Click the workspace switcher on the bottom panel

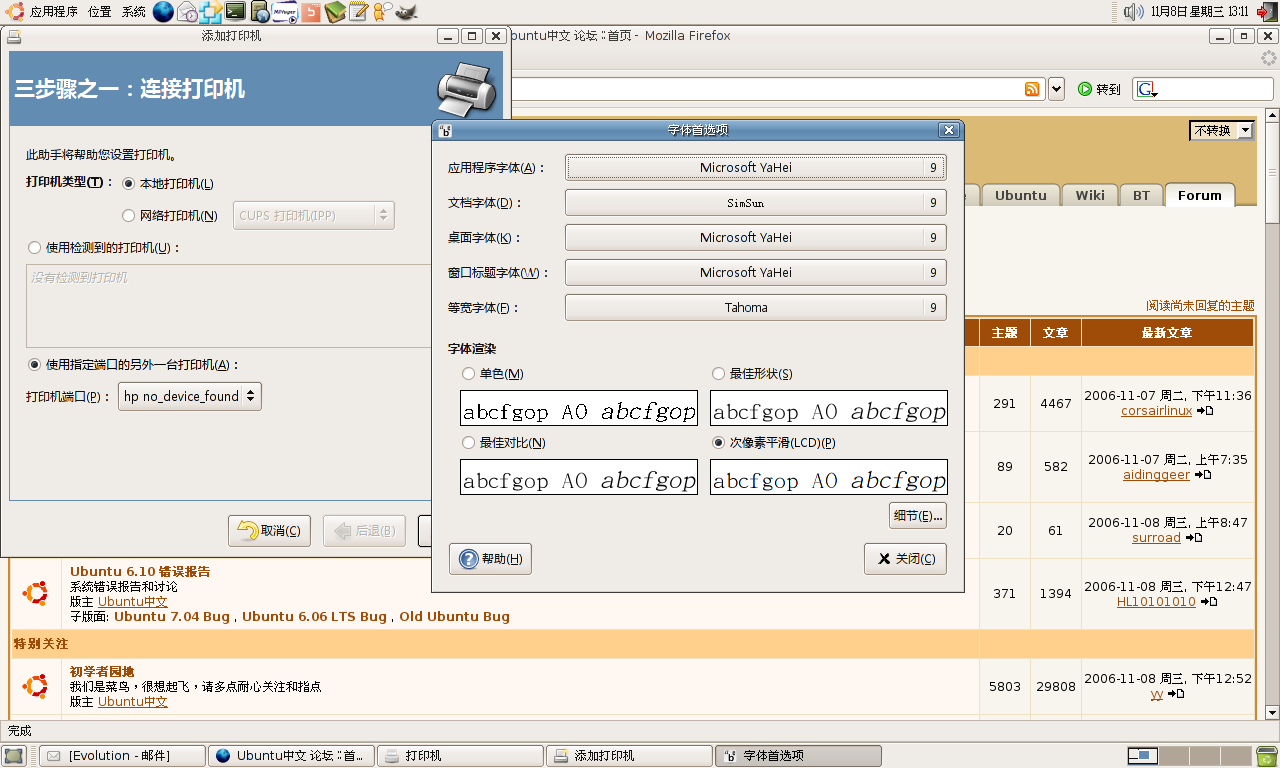1188,756
